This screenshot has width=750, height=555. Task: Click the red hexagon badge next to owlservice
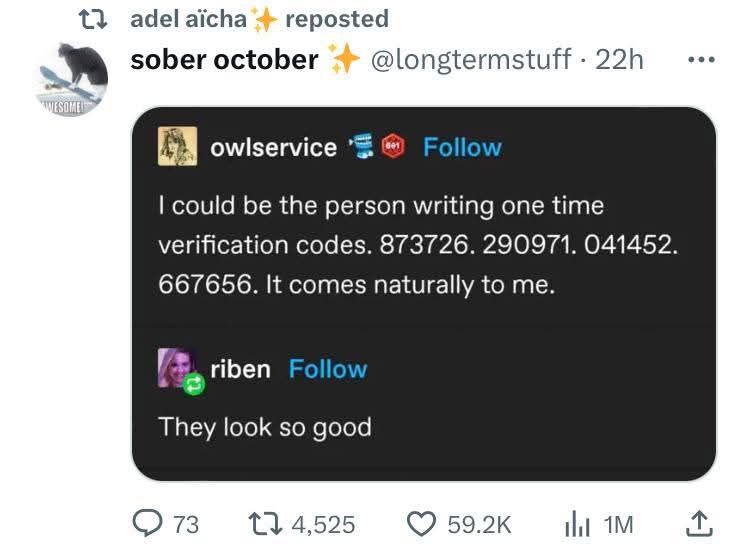coord(393,146)
